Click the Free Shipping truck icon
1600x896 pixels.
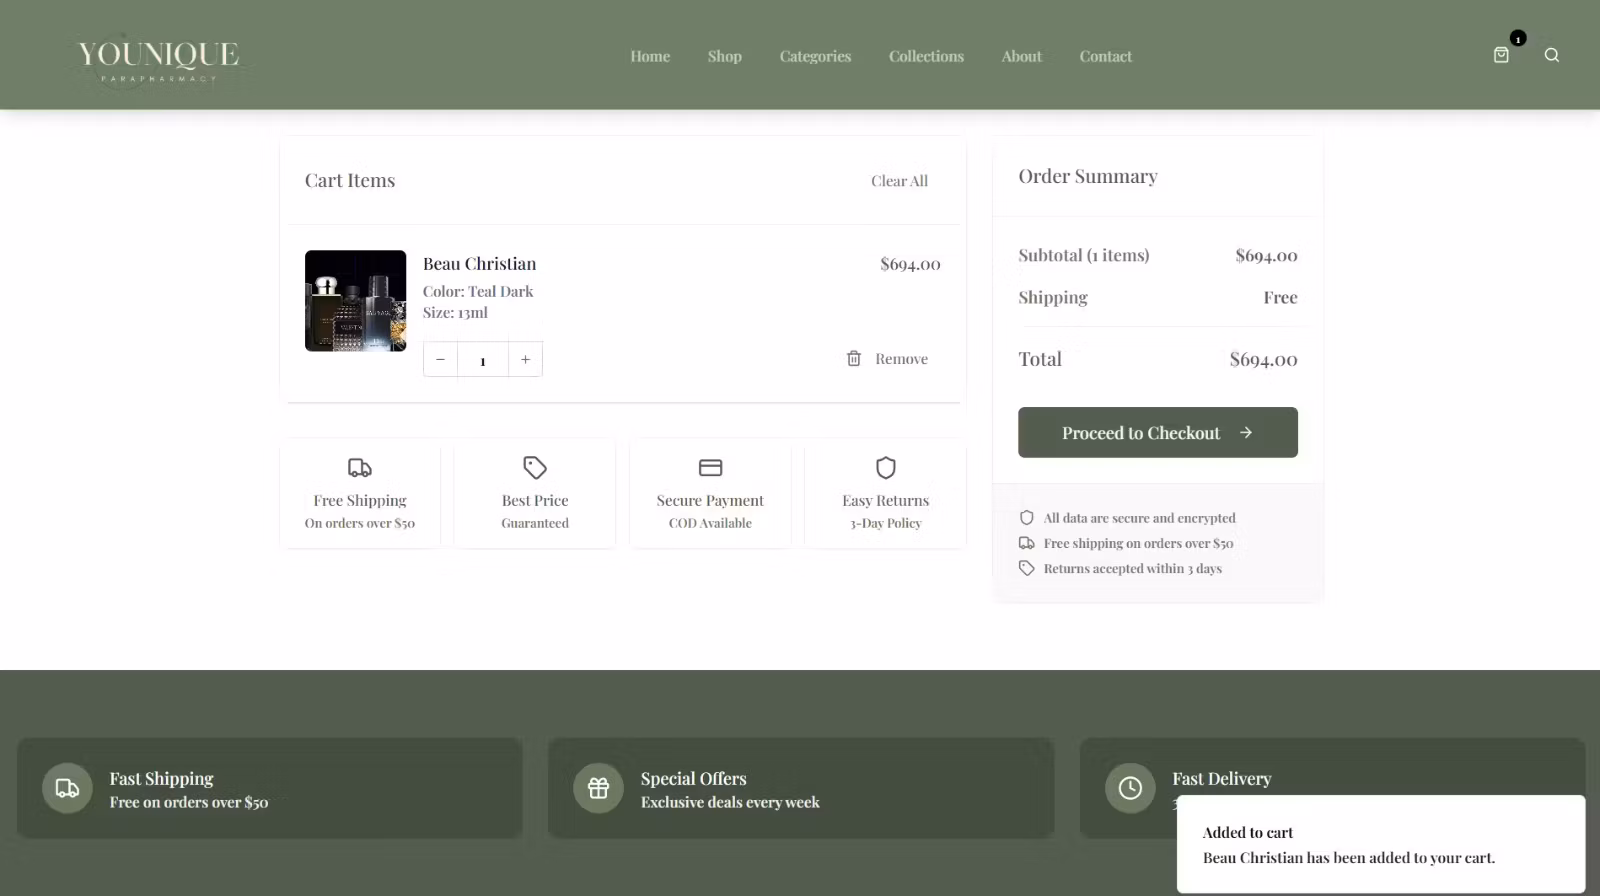360,467
